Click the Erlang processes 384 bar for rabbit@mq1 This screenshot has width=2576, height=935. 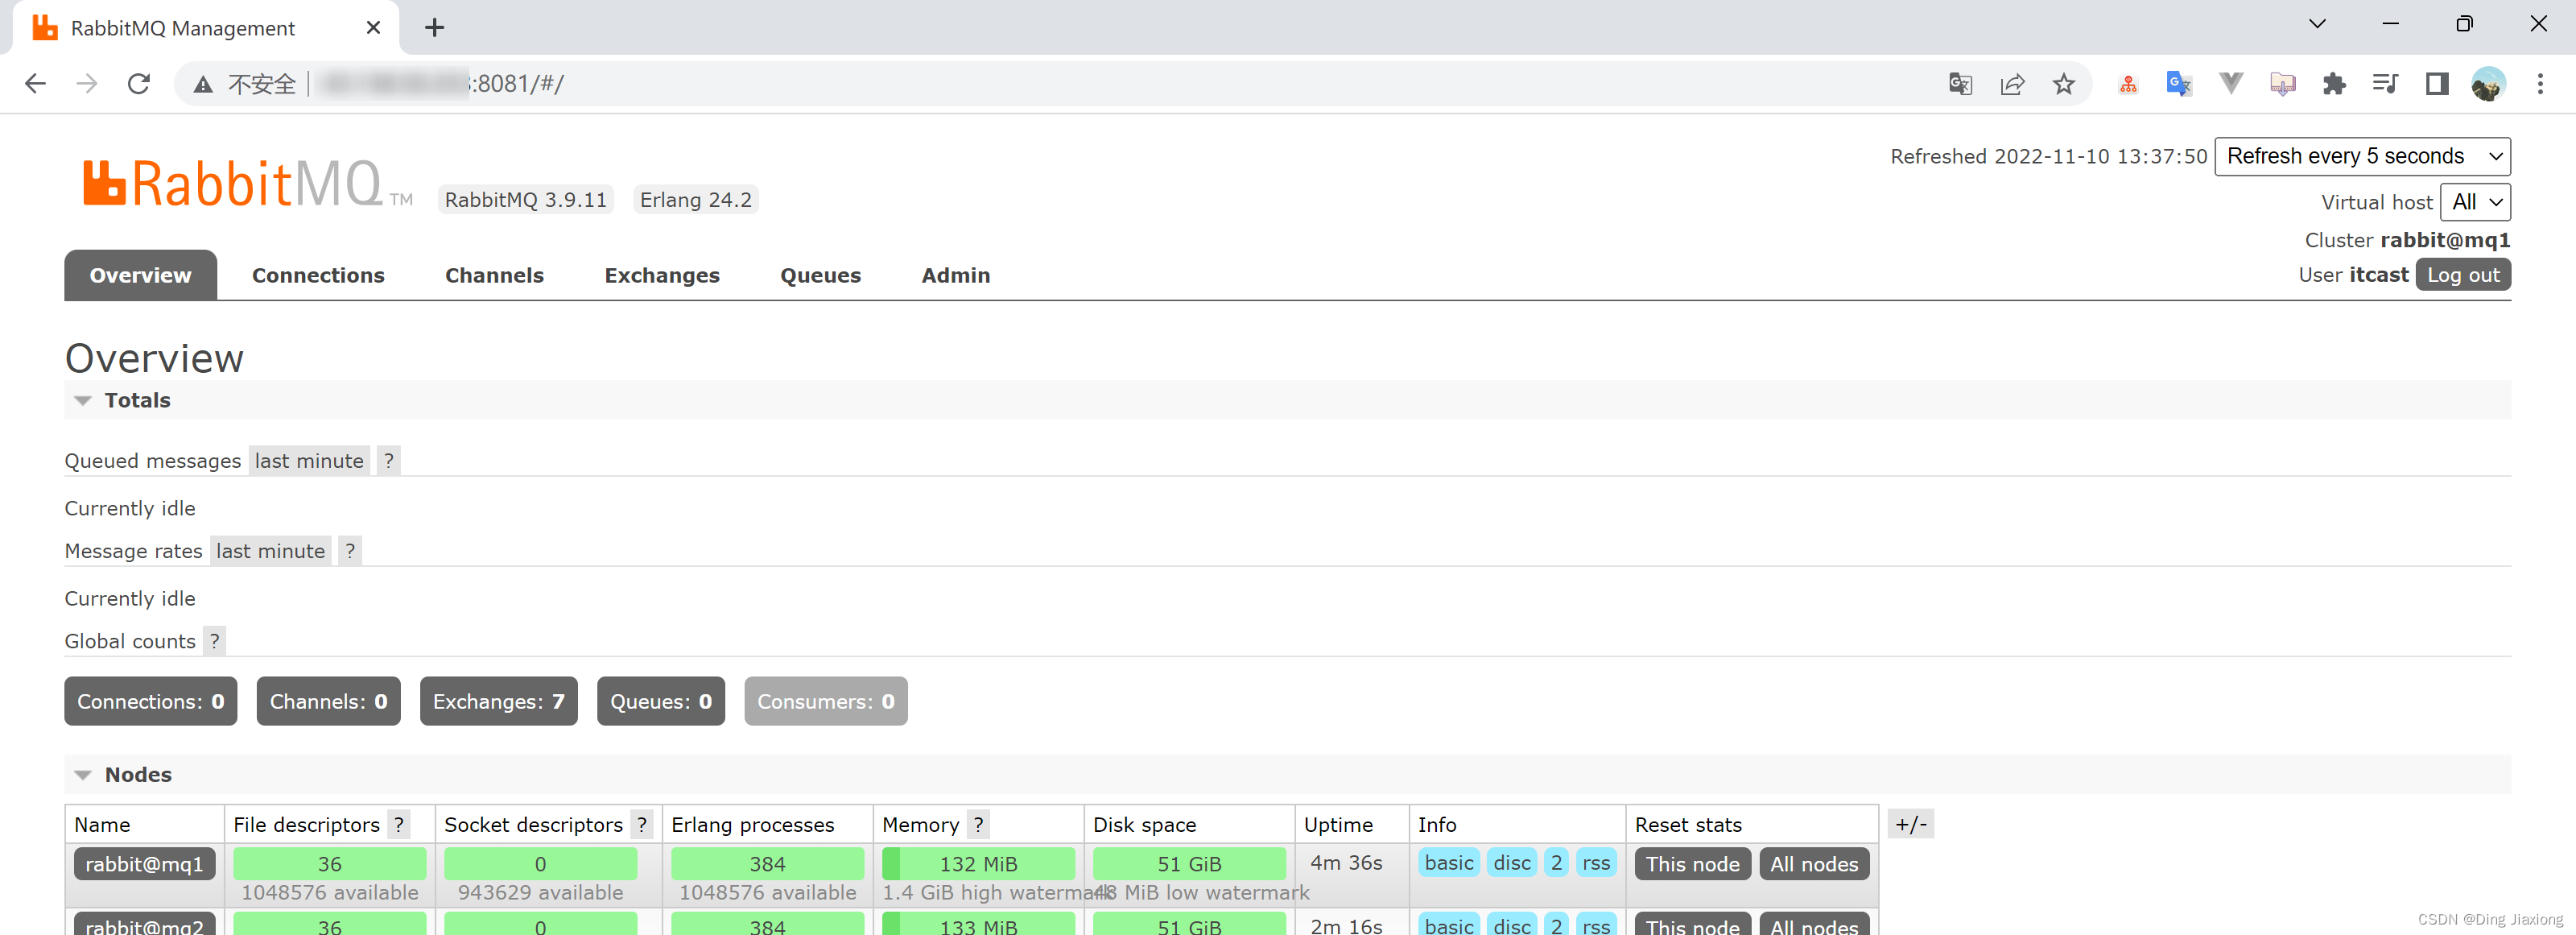[x=767, y=864]
